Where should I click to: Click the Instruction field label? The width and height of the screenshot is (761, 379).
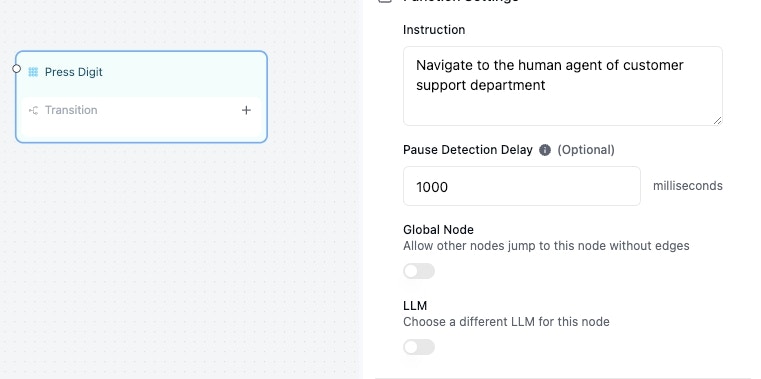[434, 30]
